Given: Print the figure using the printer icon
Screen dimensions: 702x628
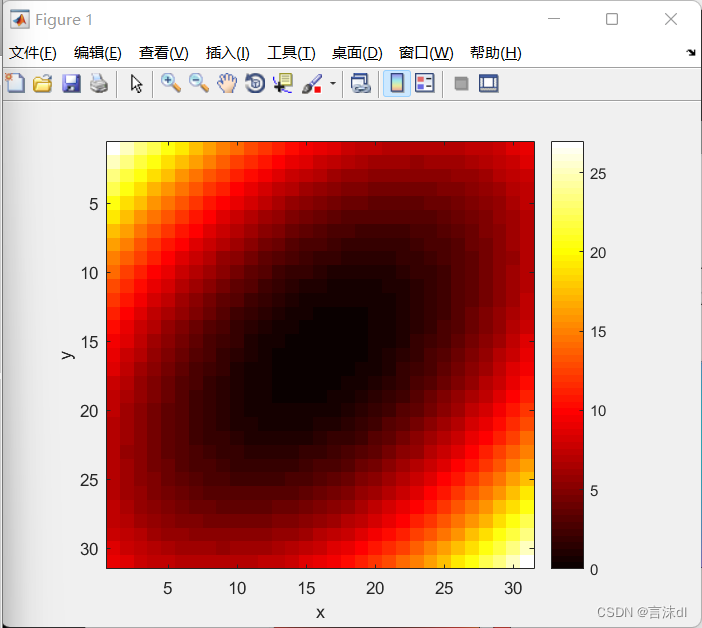Looking at the screenshot, I should [98, 84].
